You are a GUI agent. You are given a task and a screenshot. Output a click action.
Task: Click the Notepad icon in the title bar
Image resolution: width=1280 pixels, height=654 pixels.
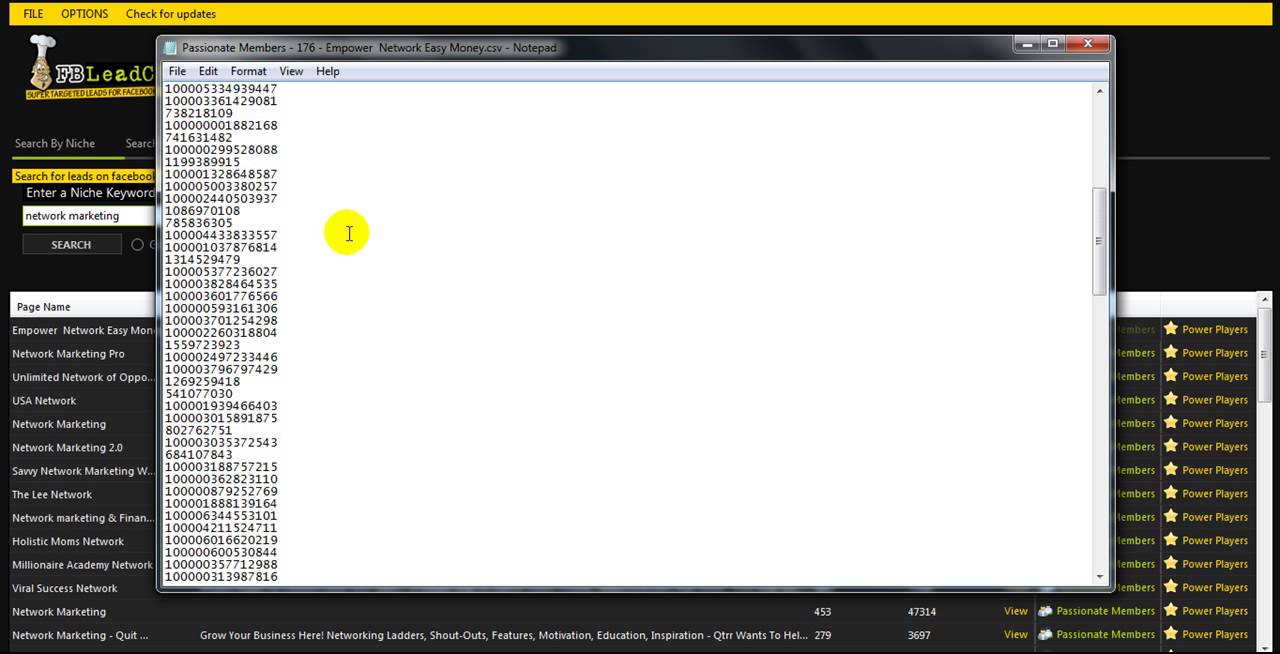(x=170, y=48)
